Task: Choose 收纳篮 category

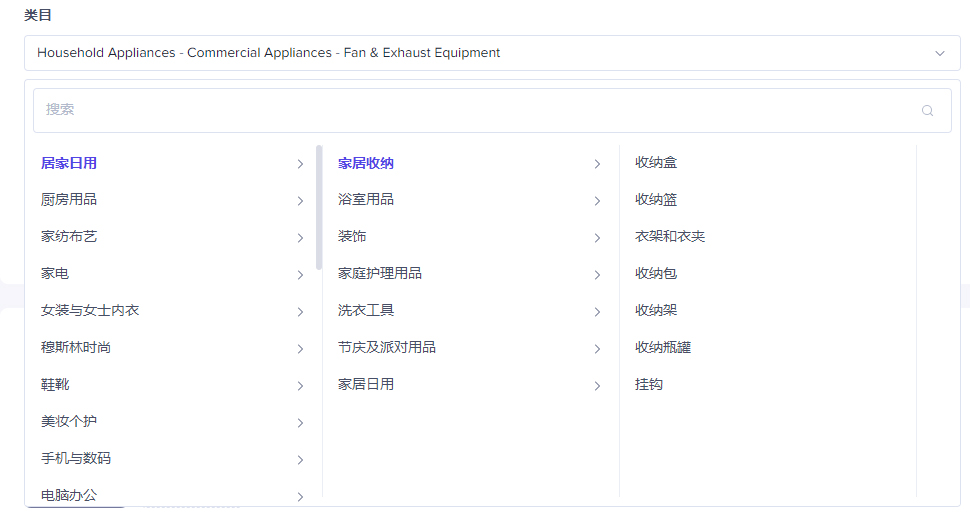Action: pos(656,199)
